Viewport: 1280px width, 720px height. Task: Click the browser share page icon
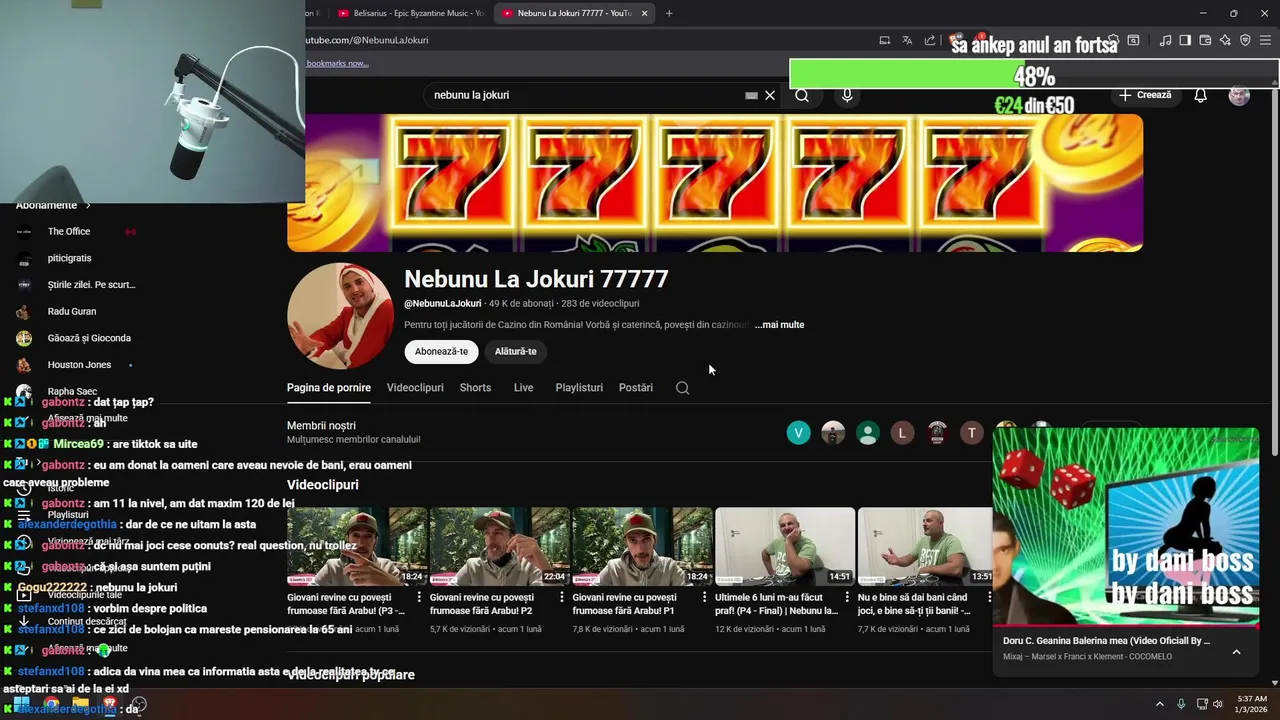[x=930, y=40]
